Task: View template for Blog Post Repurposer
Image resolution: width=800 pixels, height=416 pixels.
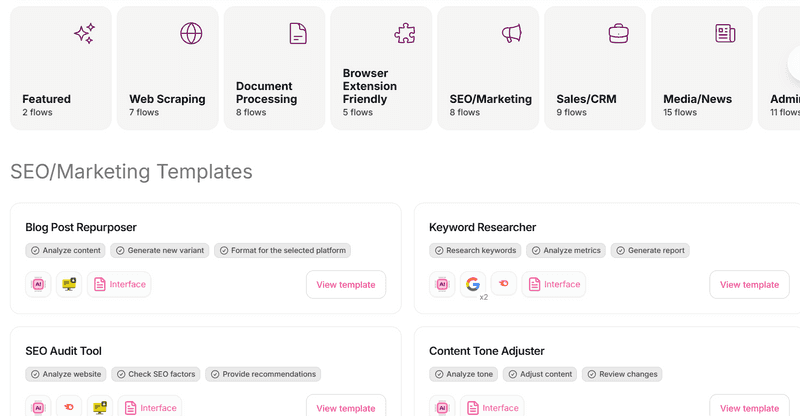Action: [346, 285]
